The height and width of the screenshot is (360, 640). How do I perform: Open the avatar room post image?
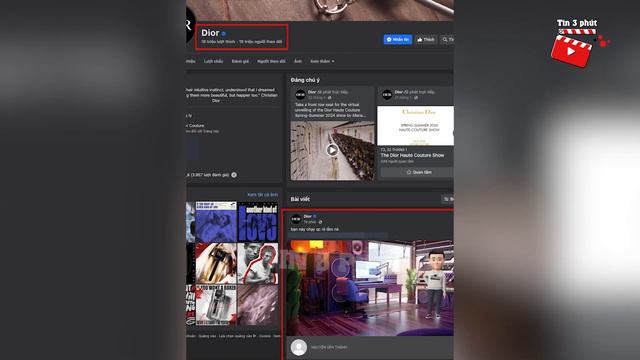369,288
